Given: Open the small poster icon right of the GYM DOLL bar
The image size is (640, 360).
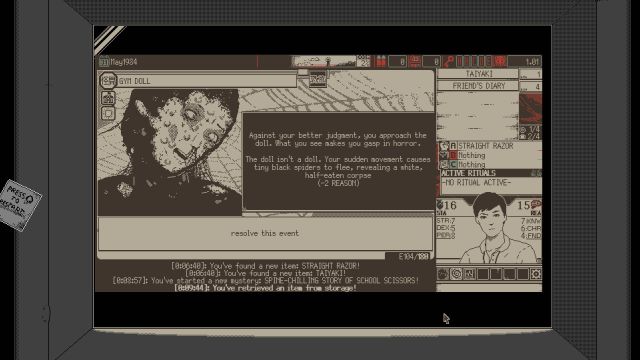Looking at the screenshot, I should point(318,78).
